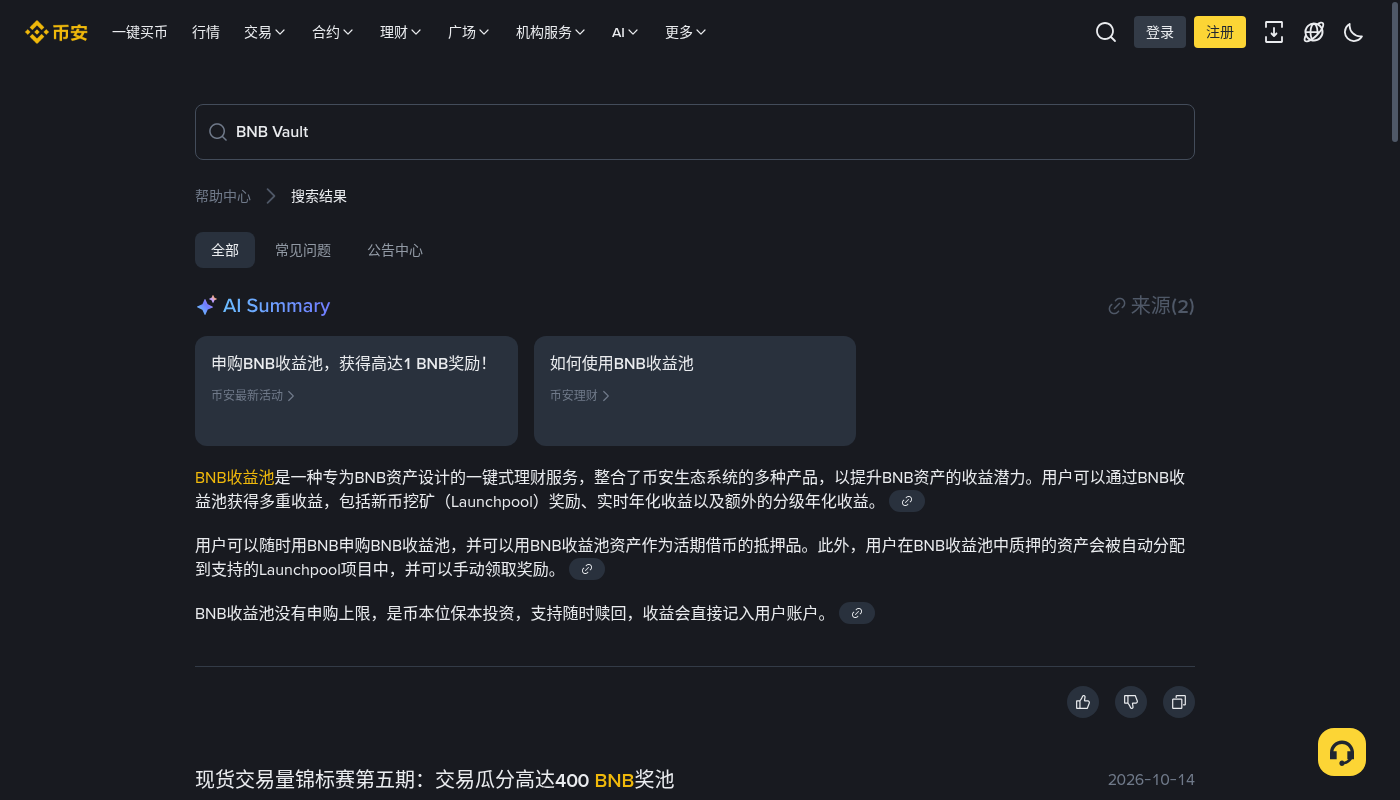
Task: Open 行情 menu item
Action: click(206, 32)
